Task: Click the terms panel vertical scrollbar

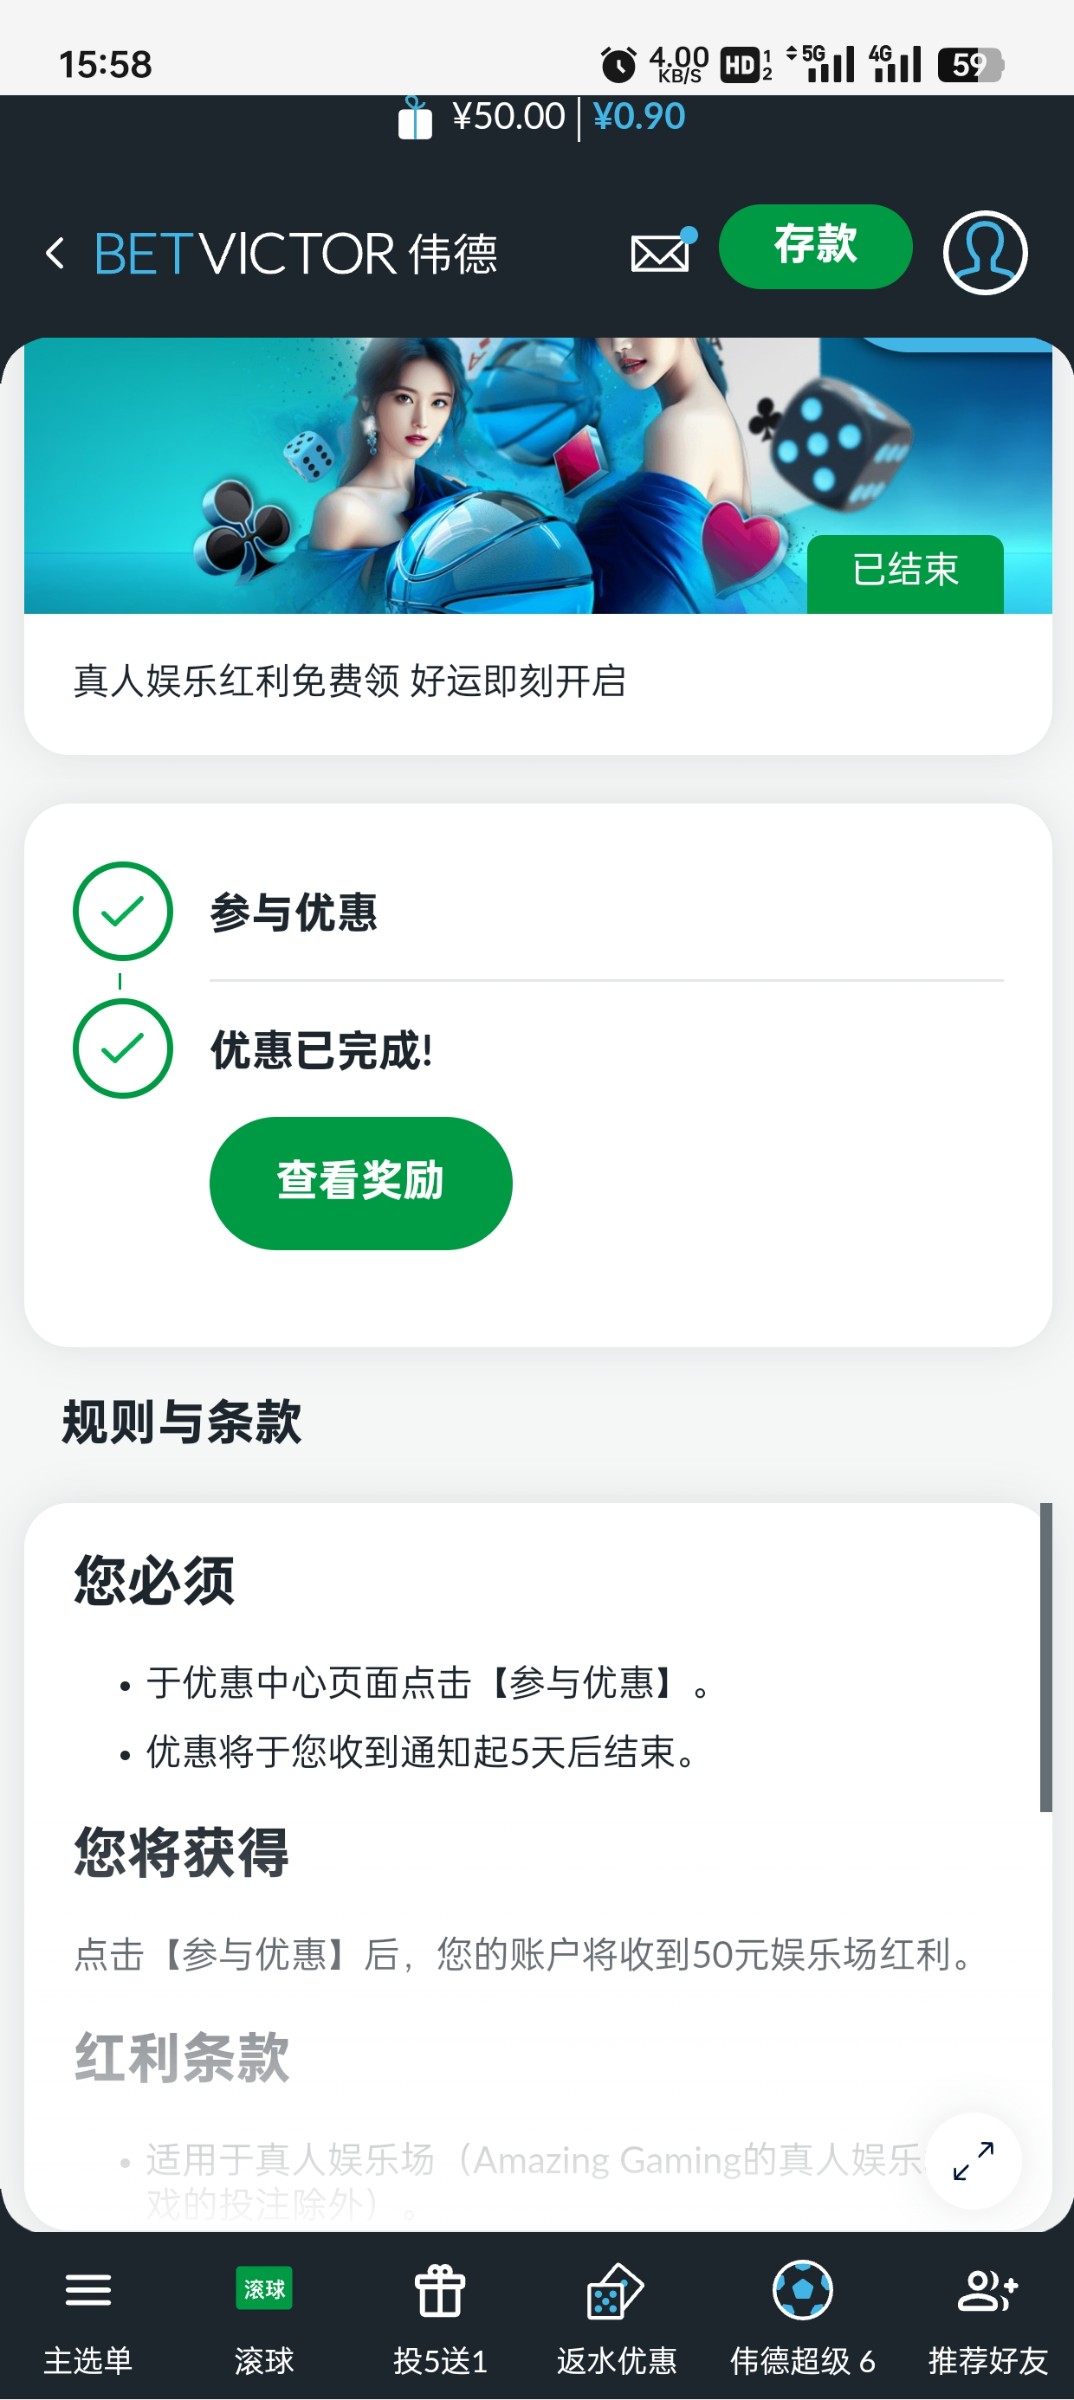Action: click(x=1045, y=1656)
